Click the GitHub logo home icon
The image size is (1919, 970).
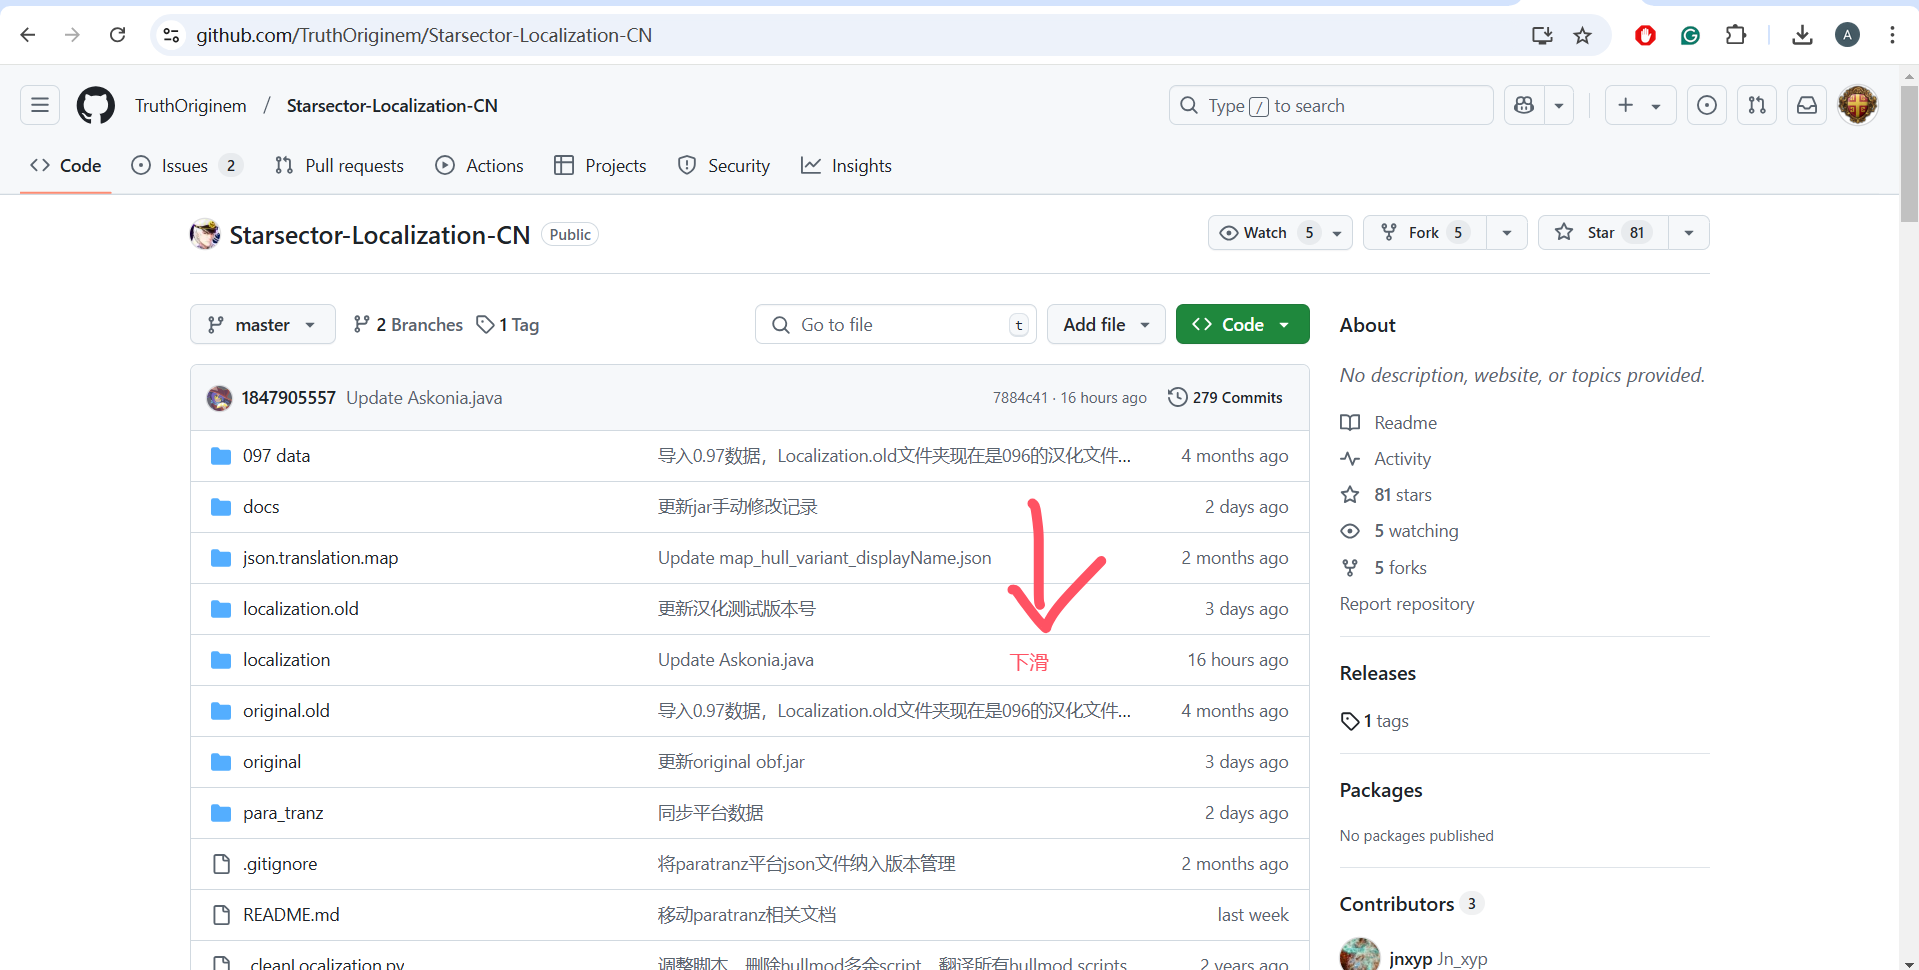(x=96, y=105)
